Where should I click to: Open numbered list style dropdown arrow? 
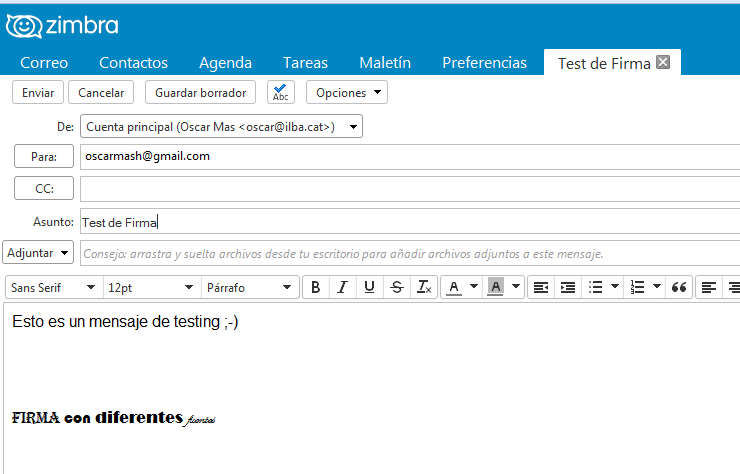(x=656, y=286)
